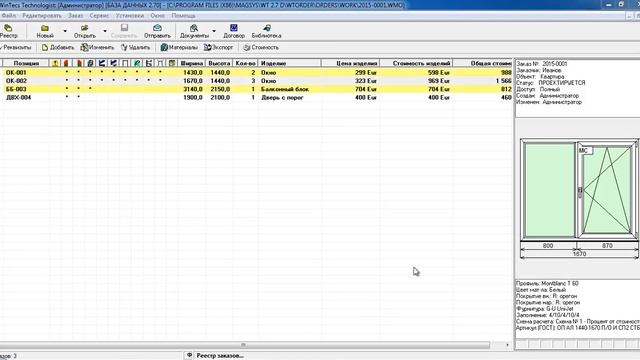640x360 pixels.
Task: Open the Документы toolbar button
Action: pos(194,31)
